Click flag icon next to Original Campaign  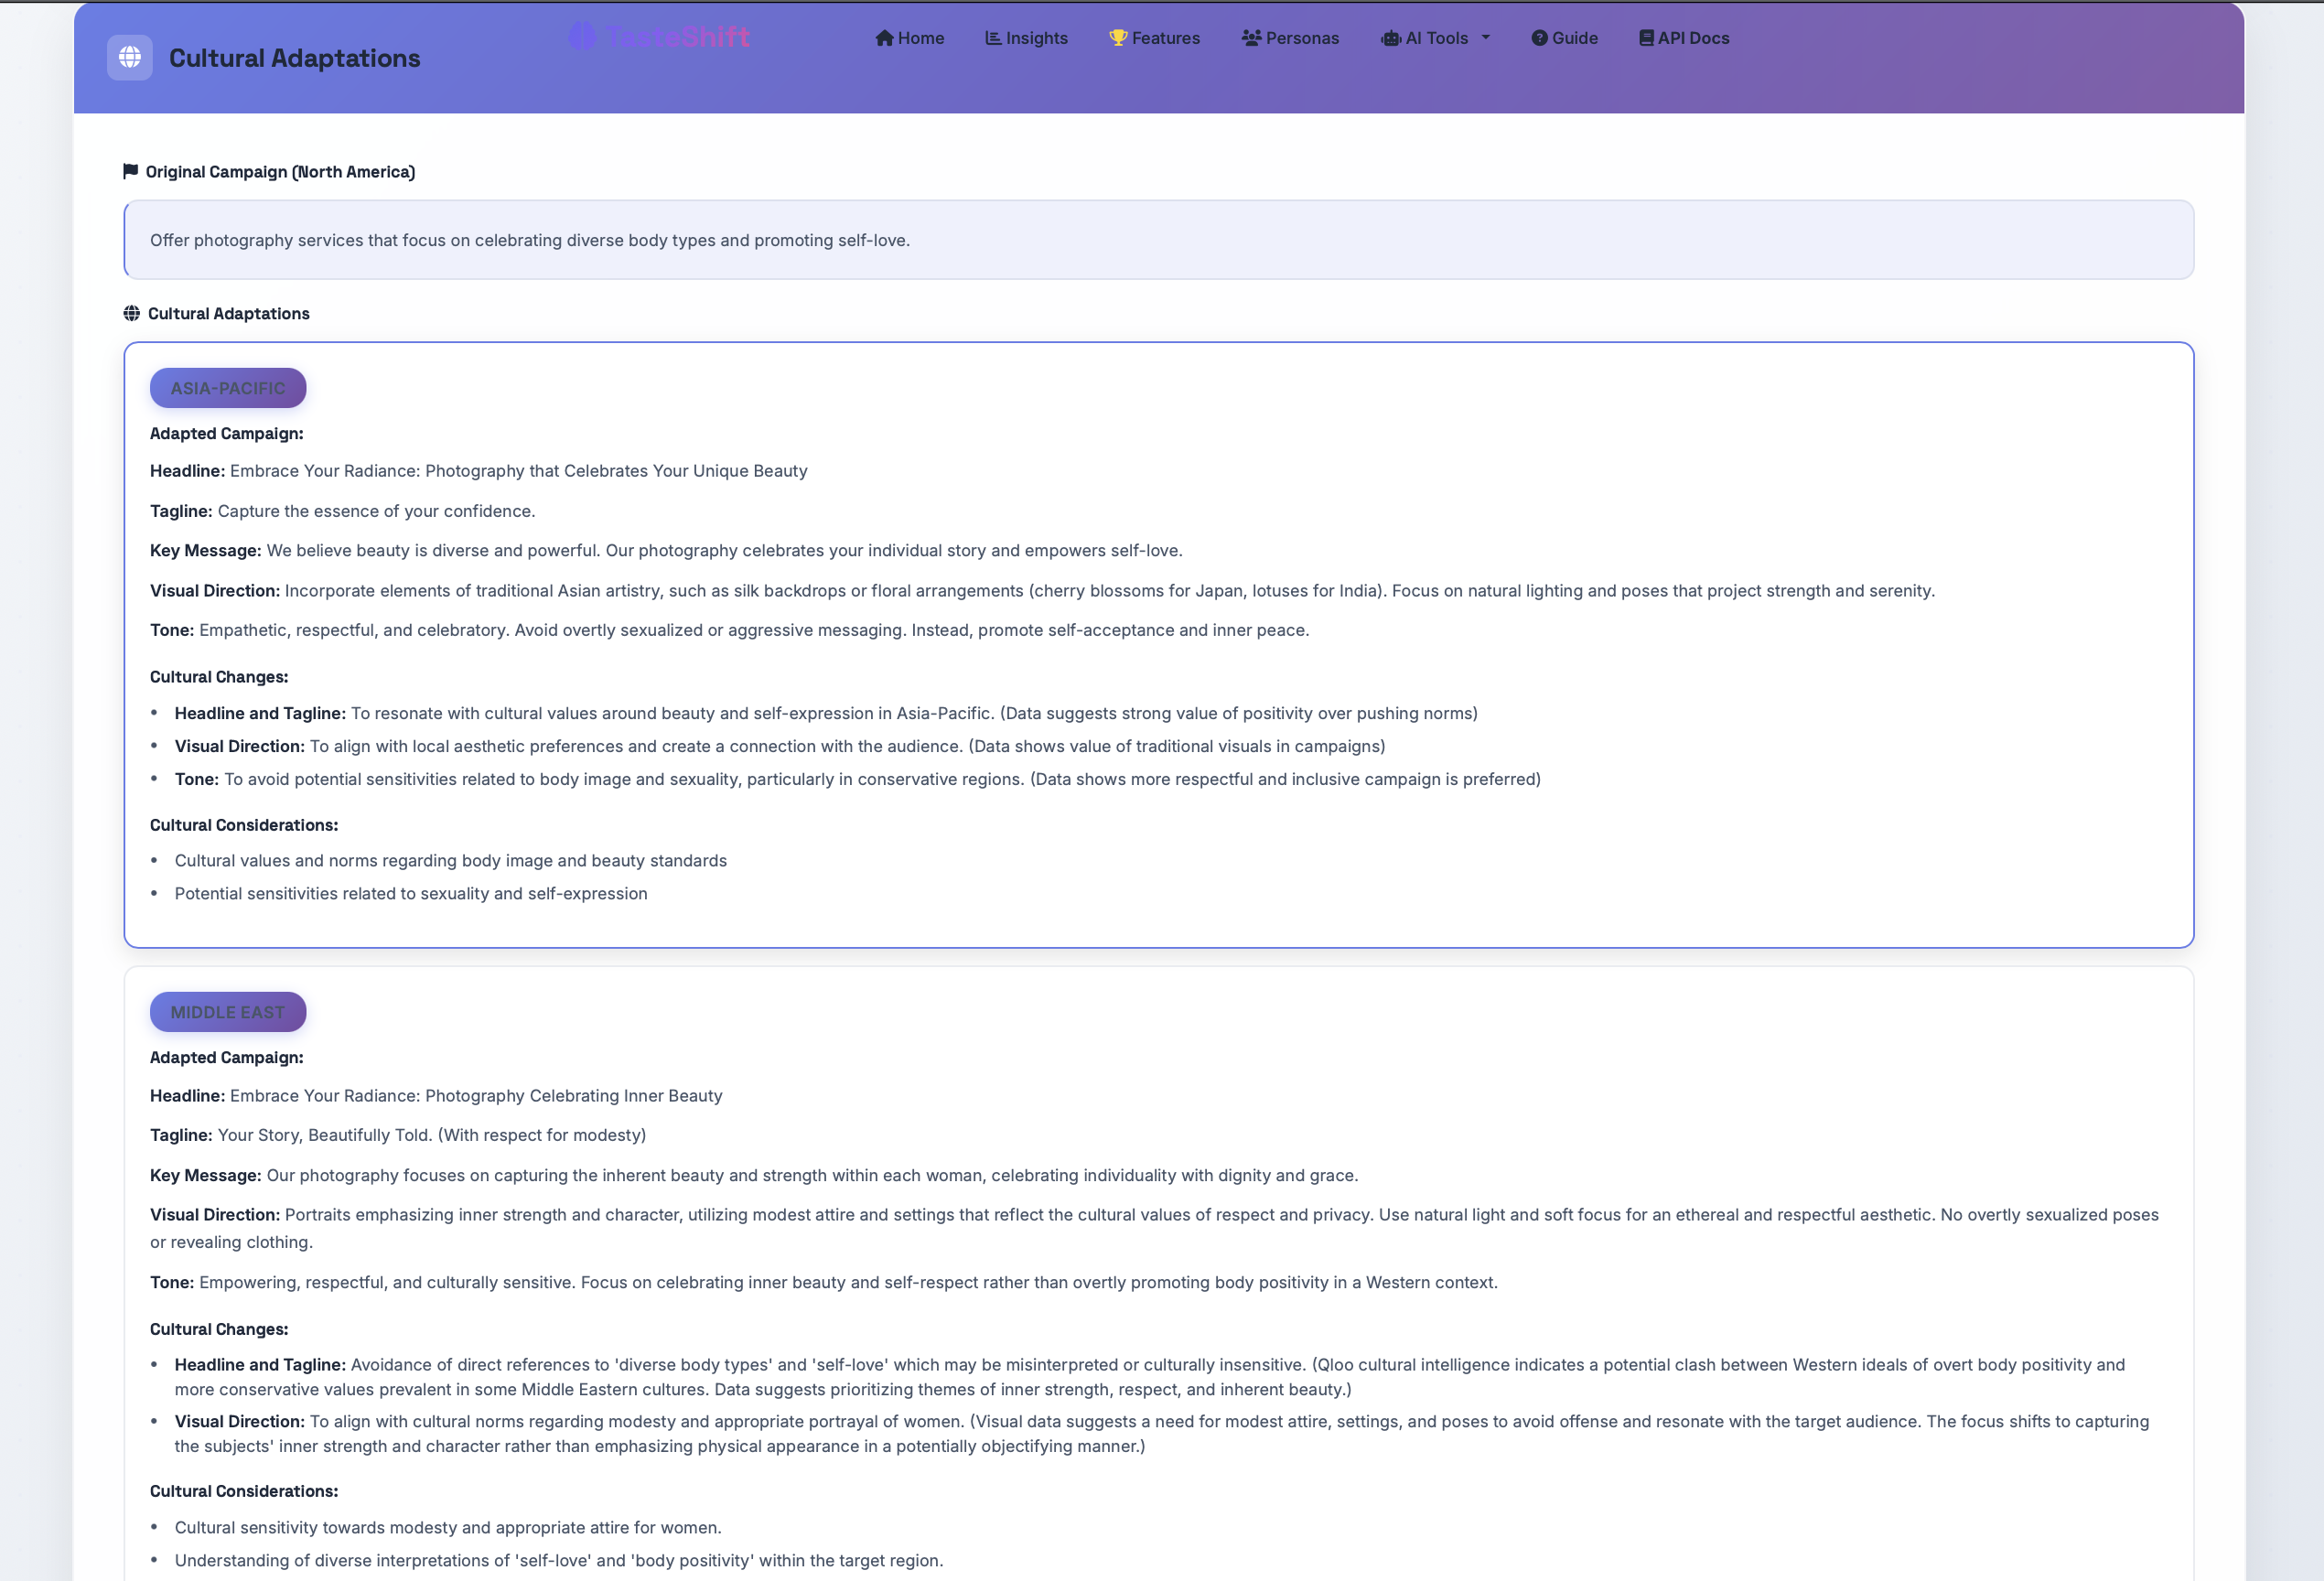[130, 171]
